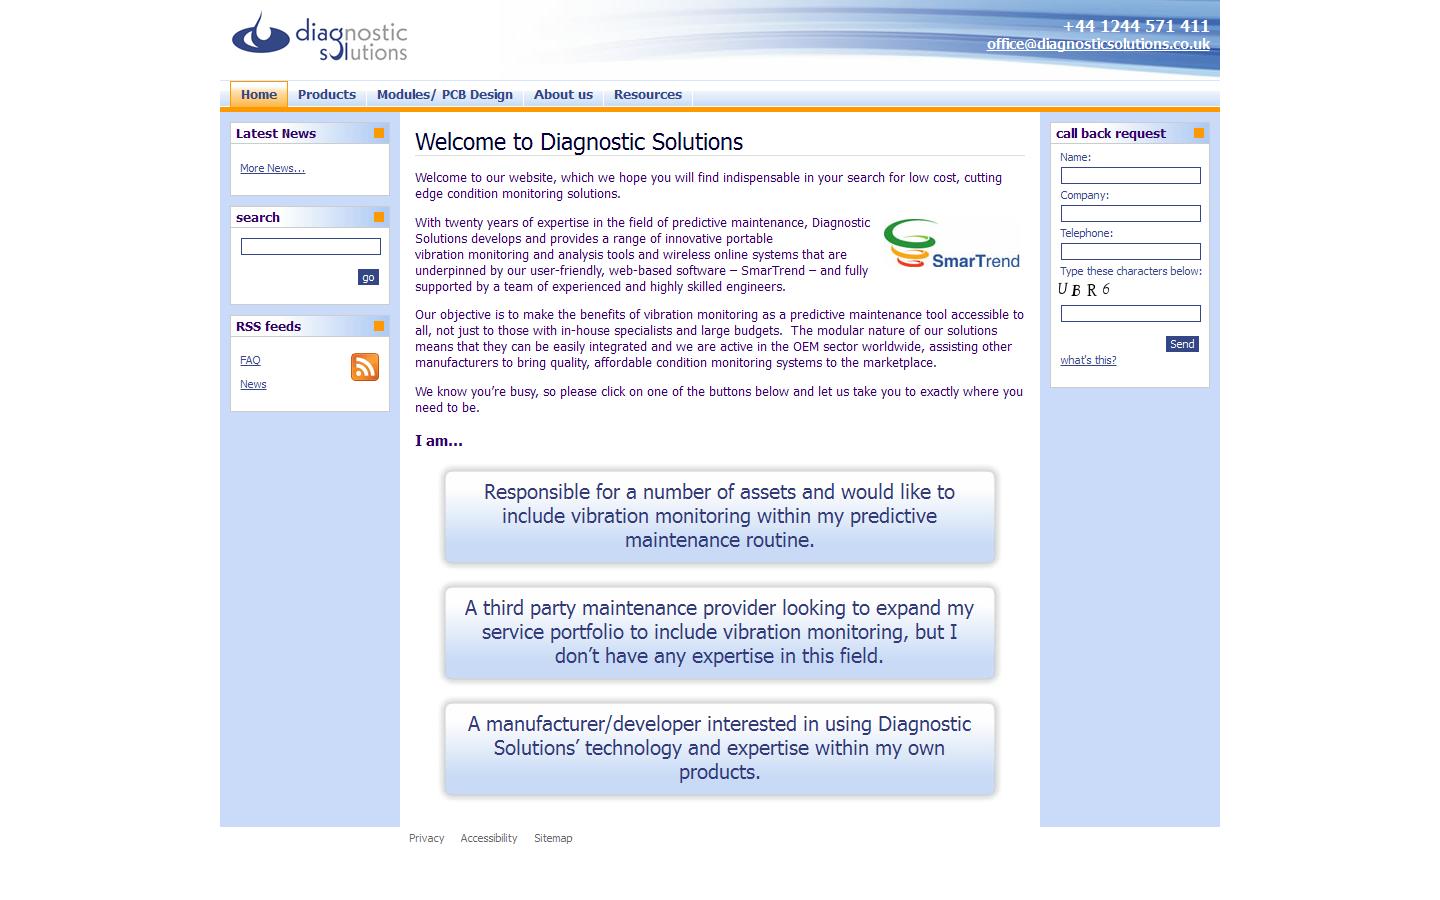Viewport: 1440px width, 900px height.
Task: Open the Modules/PCB Design section
Action: coord(445,94)
